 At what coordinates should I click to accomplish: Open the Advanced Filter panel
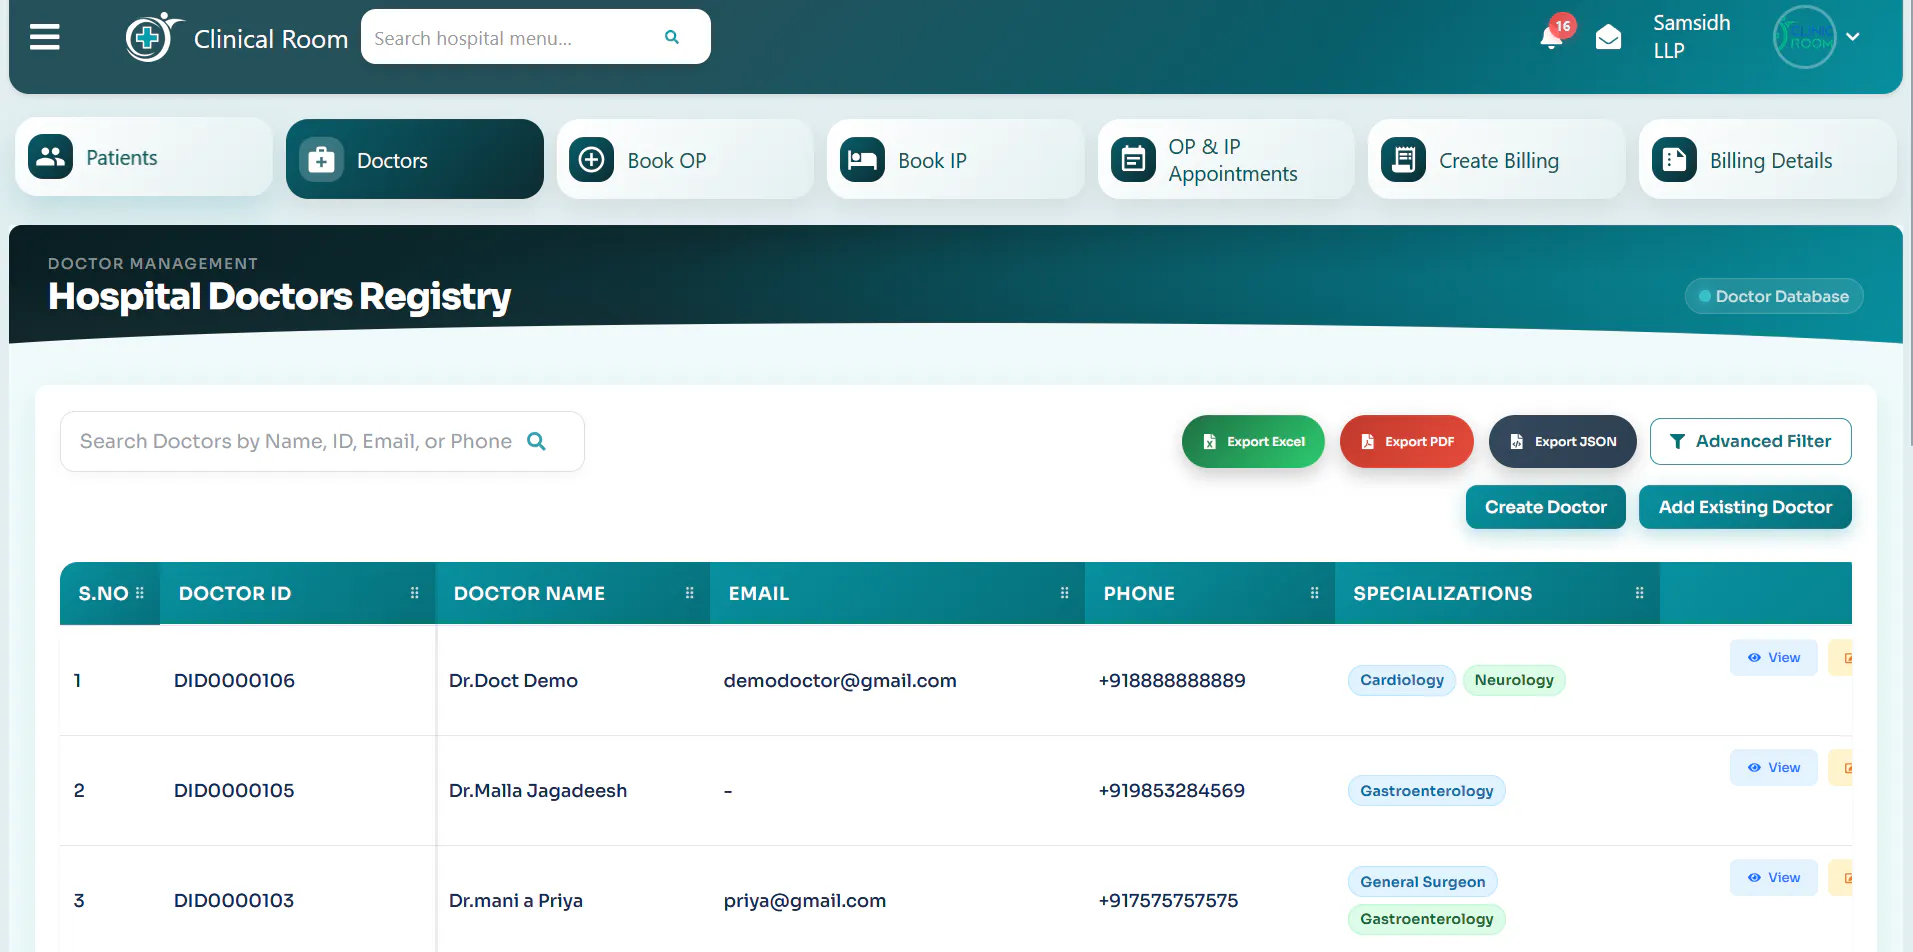pos(1751,441)
